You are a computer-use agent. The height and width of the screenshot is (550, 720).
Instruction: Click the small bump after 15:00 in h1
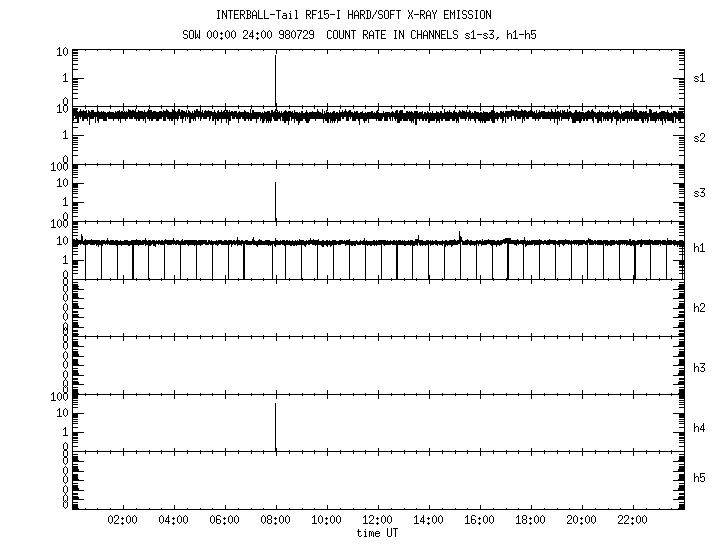(x=460, y=236)
